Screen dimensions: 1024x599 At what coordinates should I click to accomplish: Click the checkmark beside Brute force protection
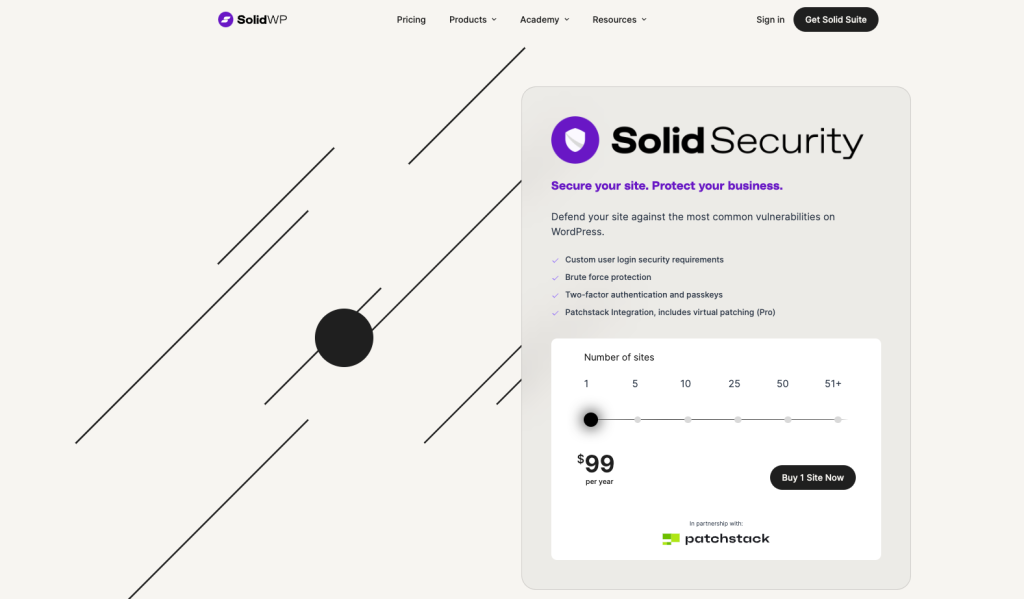[555, 277]
